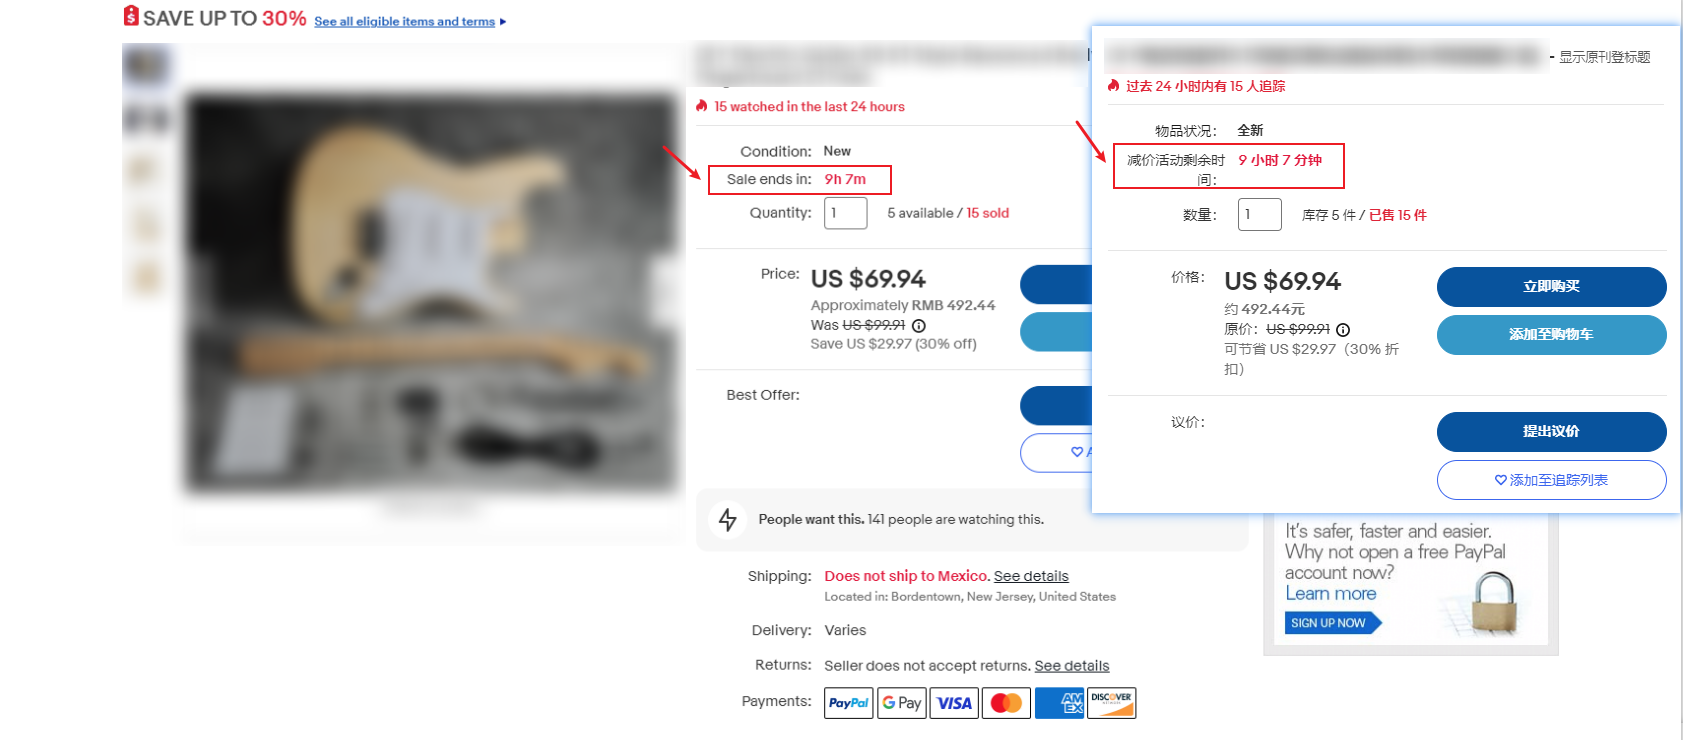Click the 立即购买 buy now button

coord(1552,287)
